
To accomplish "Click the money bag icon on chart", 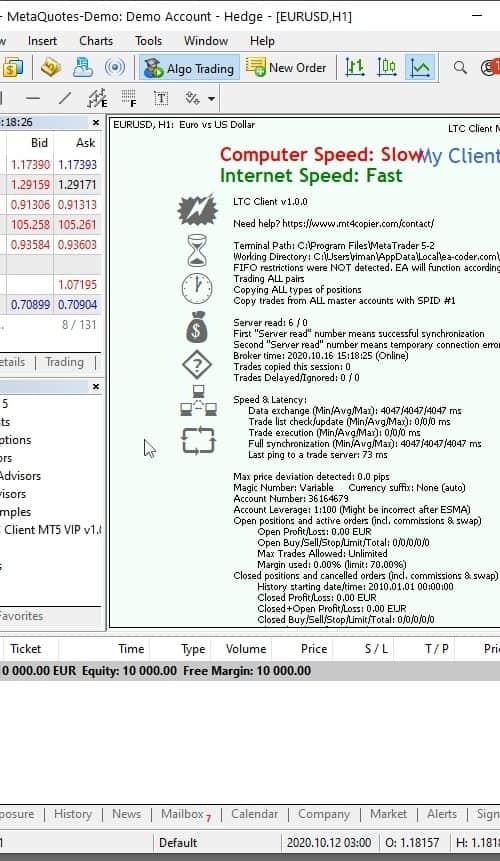I will click(196, 327).
